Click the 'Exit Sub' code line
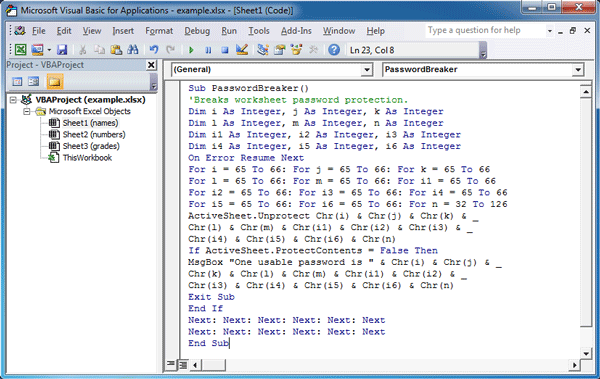The height and width of the screenshot is (379, 600). 211,297
